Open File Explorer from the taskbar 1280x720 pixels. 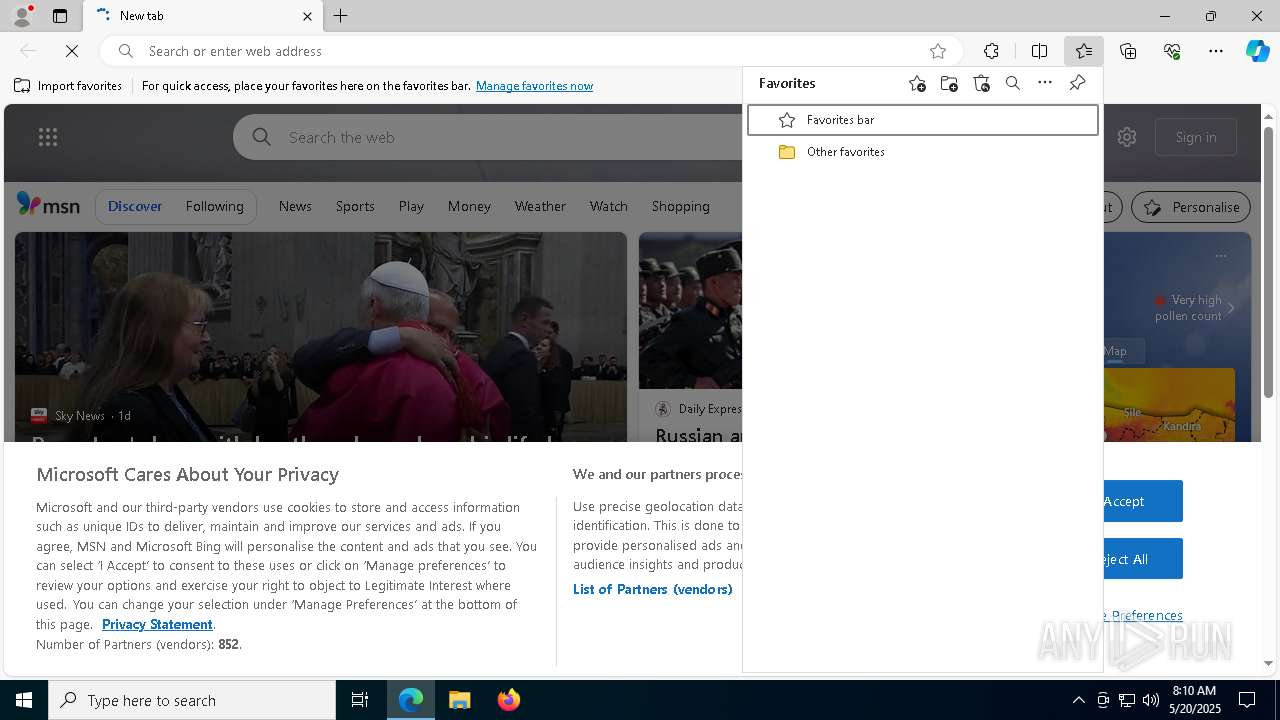[x=460, y=700]
